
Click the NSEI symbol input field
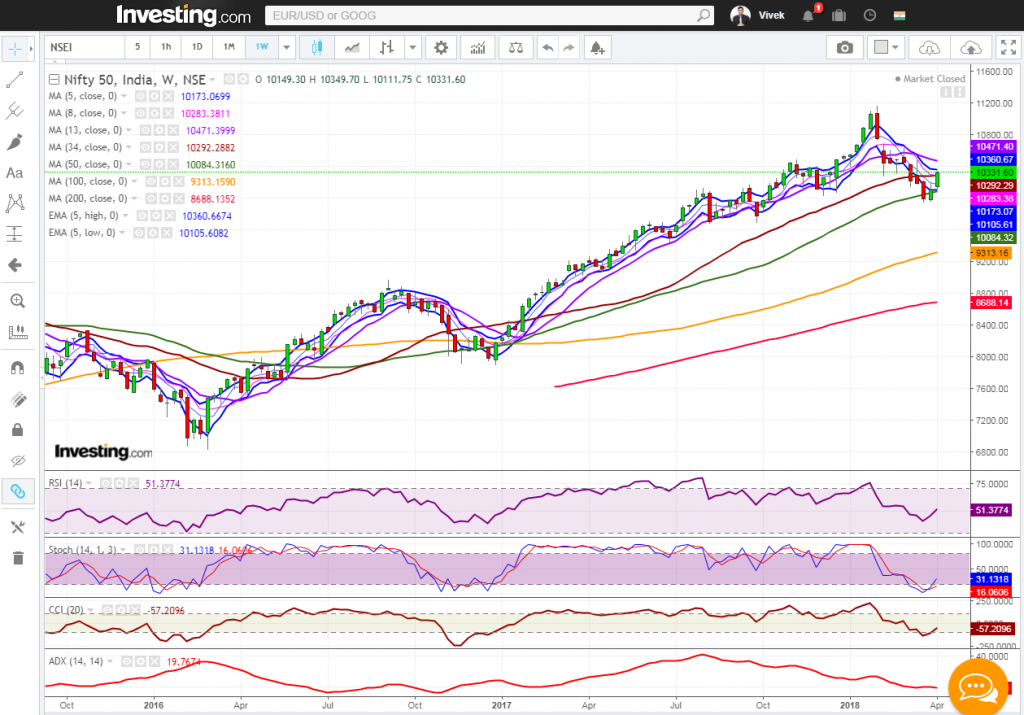(85, 47)
